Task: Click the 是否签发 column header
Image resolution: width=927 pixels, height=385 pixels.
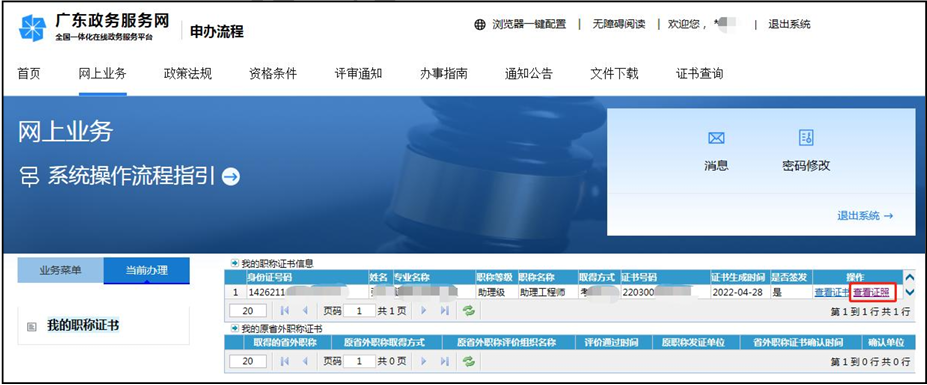Action: 790,277
